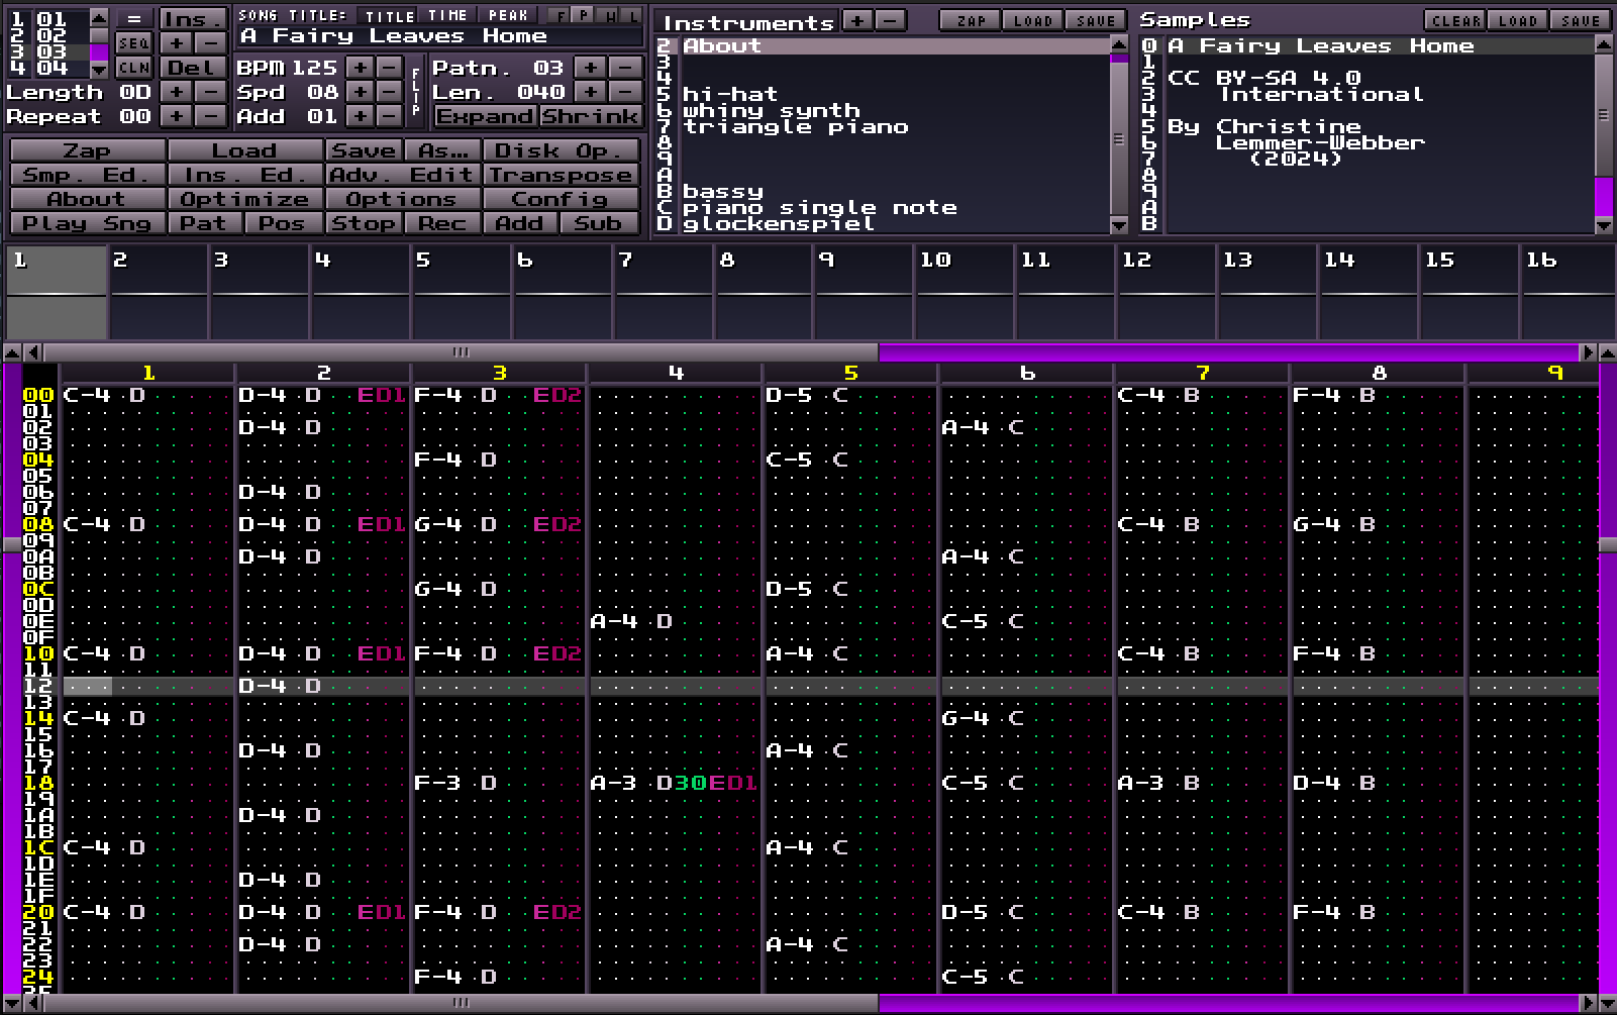Click the Optimize button
The width and height of the screenshot is (1617, 1015).
(x=245, y=198)
